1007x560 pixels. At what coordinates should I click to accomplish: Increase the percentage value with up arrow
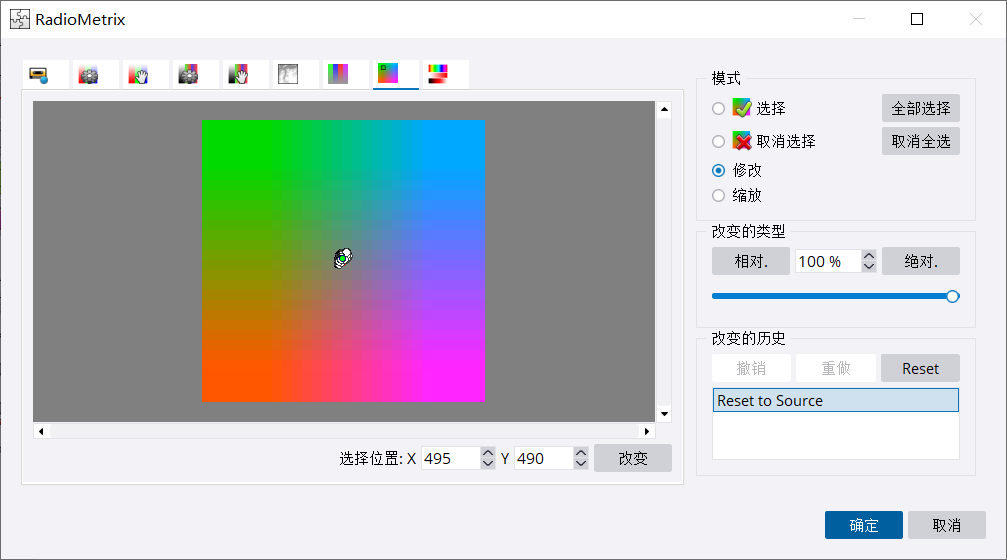(x=869, y=256)
